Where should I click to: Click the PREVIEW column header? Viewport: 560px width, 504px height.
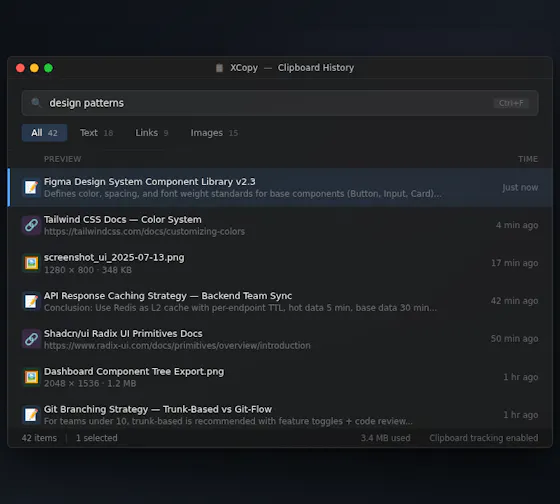coord(62,159)
